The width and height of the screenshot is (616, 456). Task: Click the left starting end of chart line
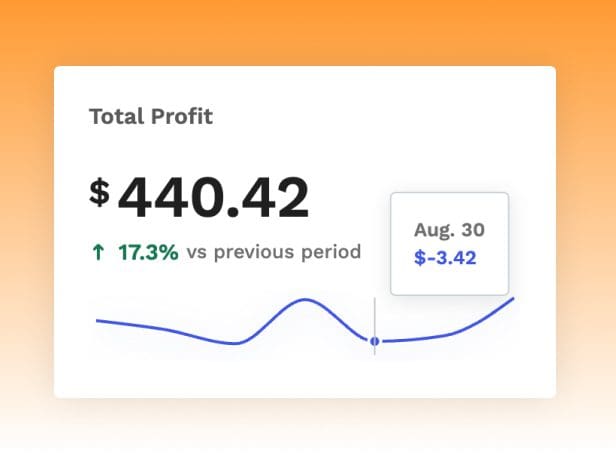click(x=98, y=320)
